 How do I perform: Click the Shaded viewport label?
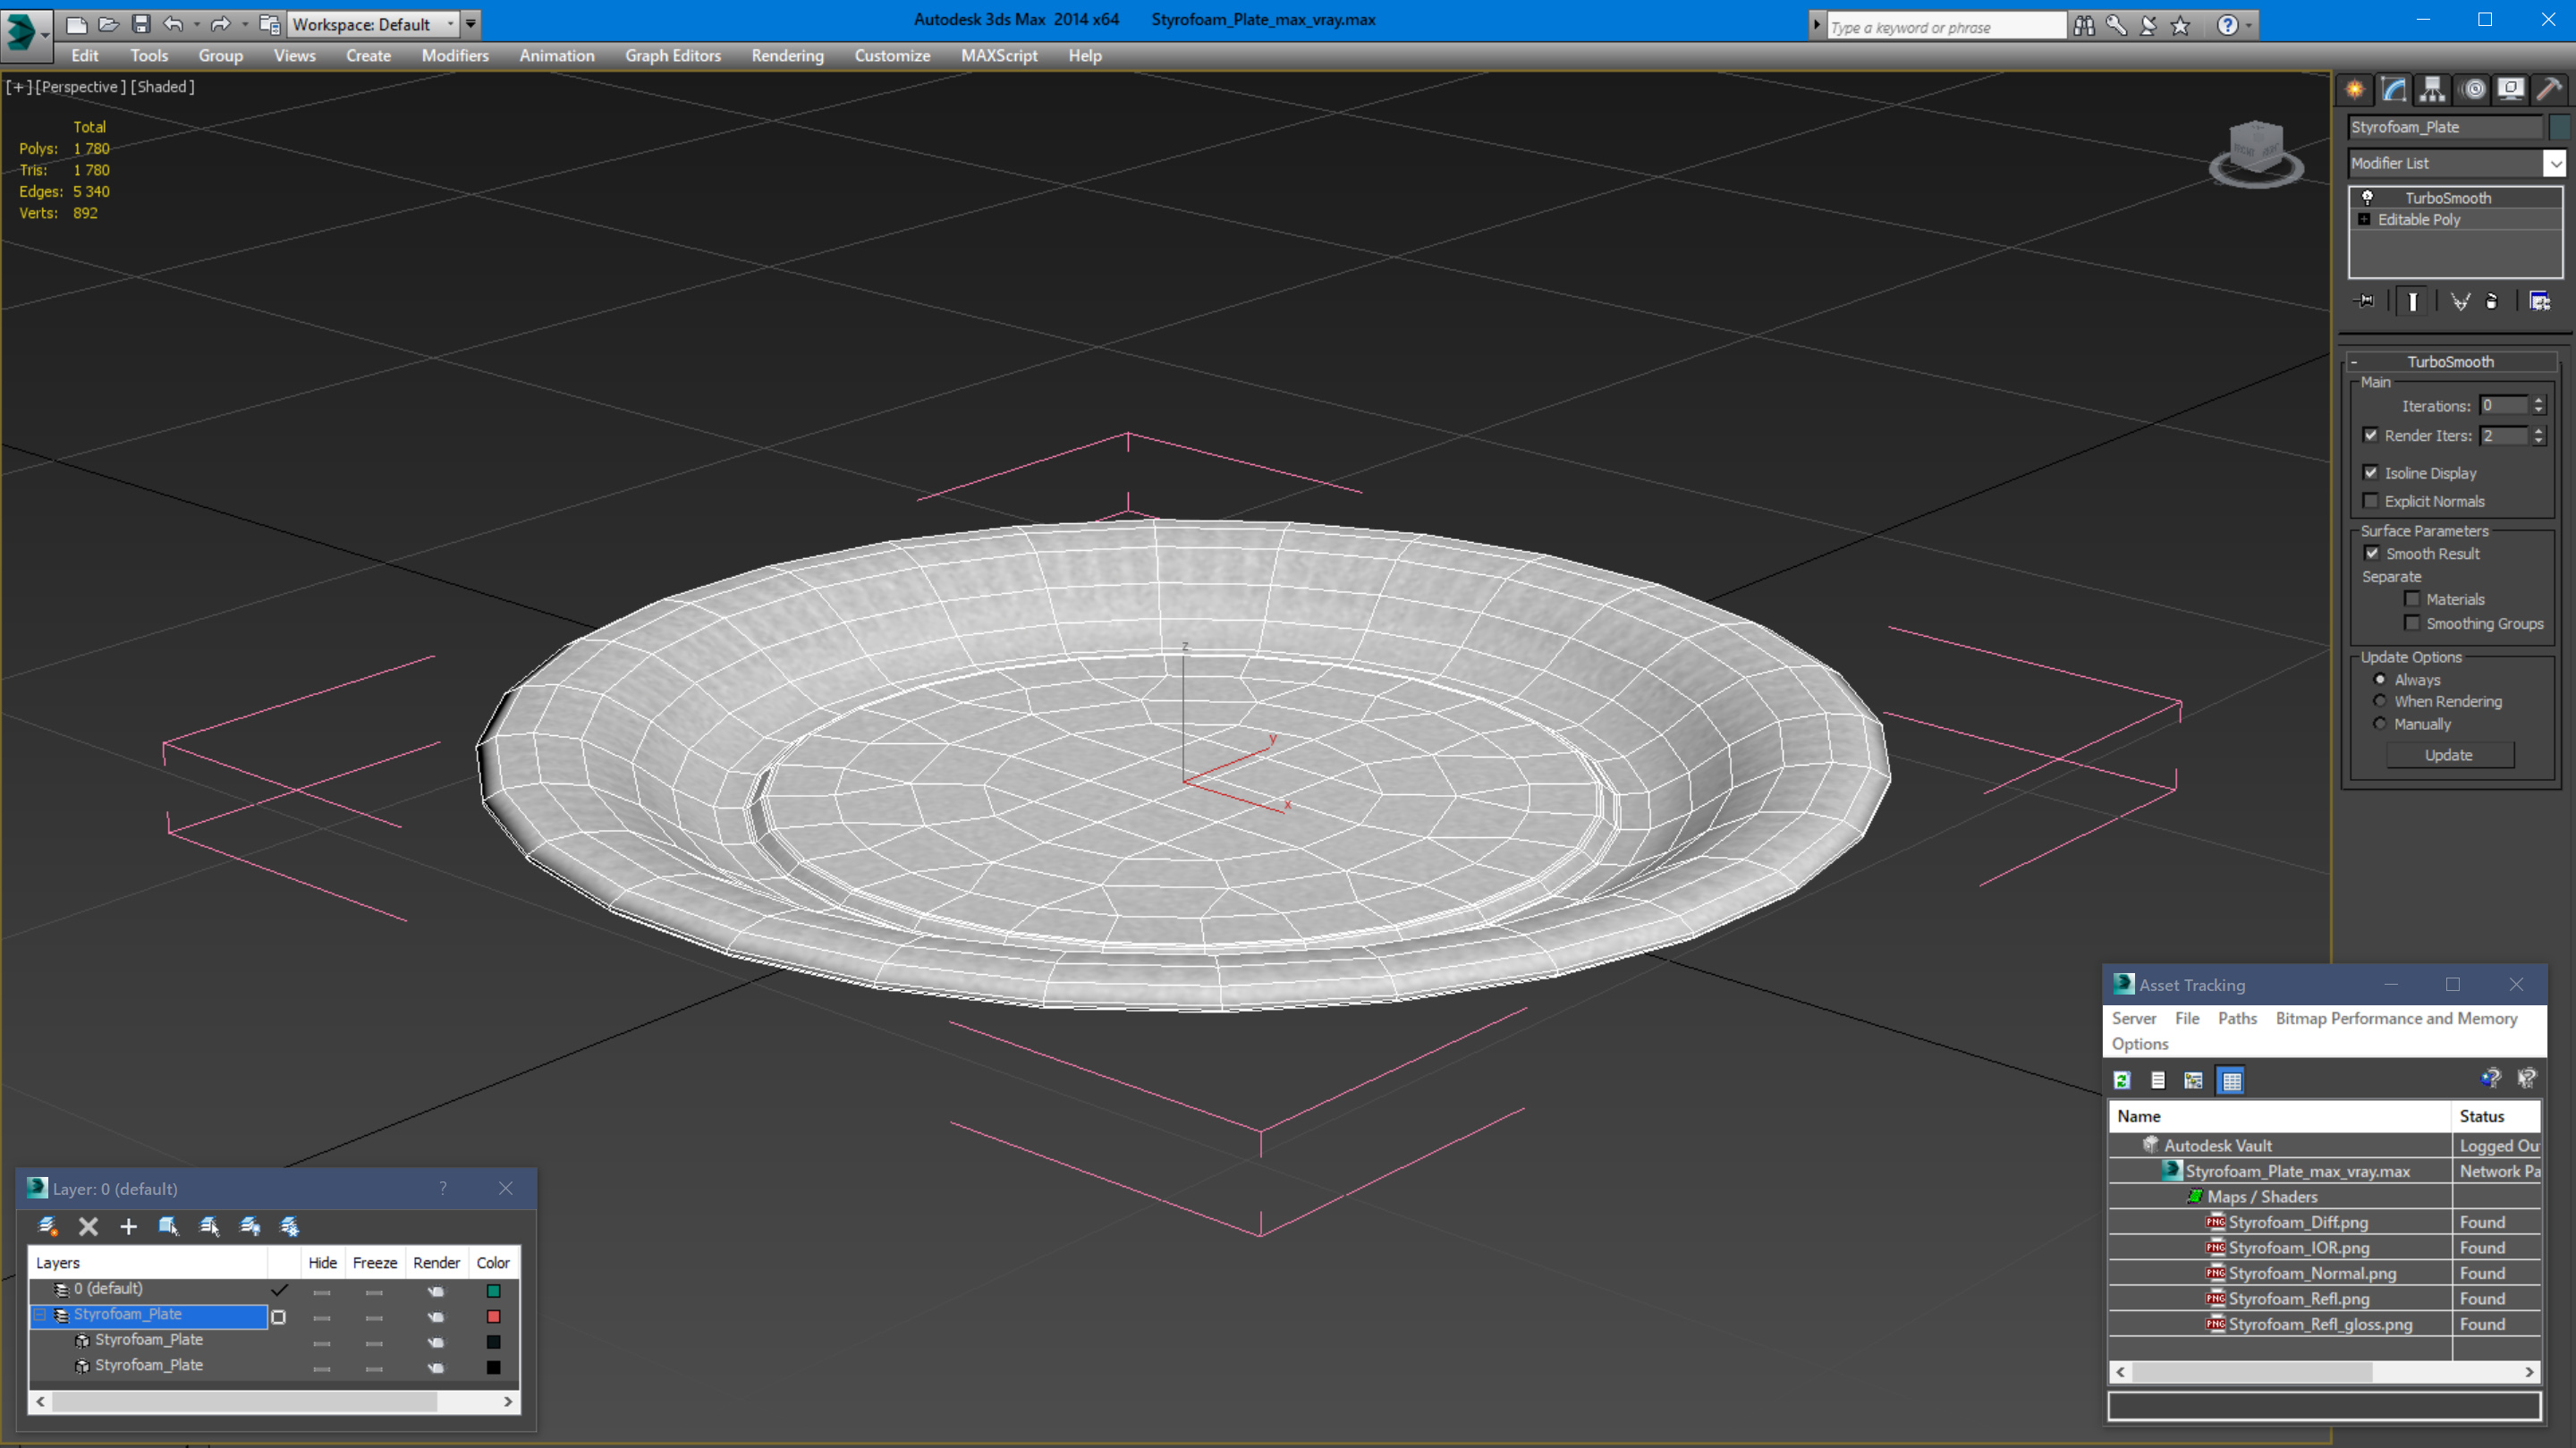pos(162,87)
